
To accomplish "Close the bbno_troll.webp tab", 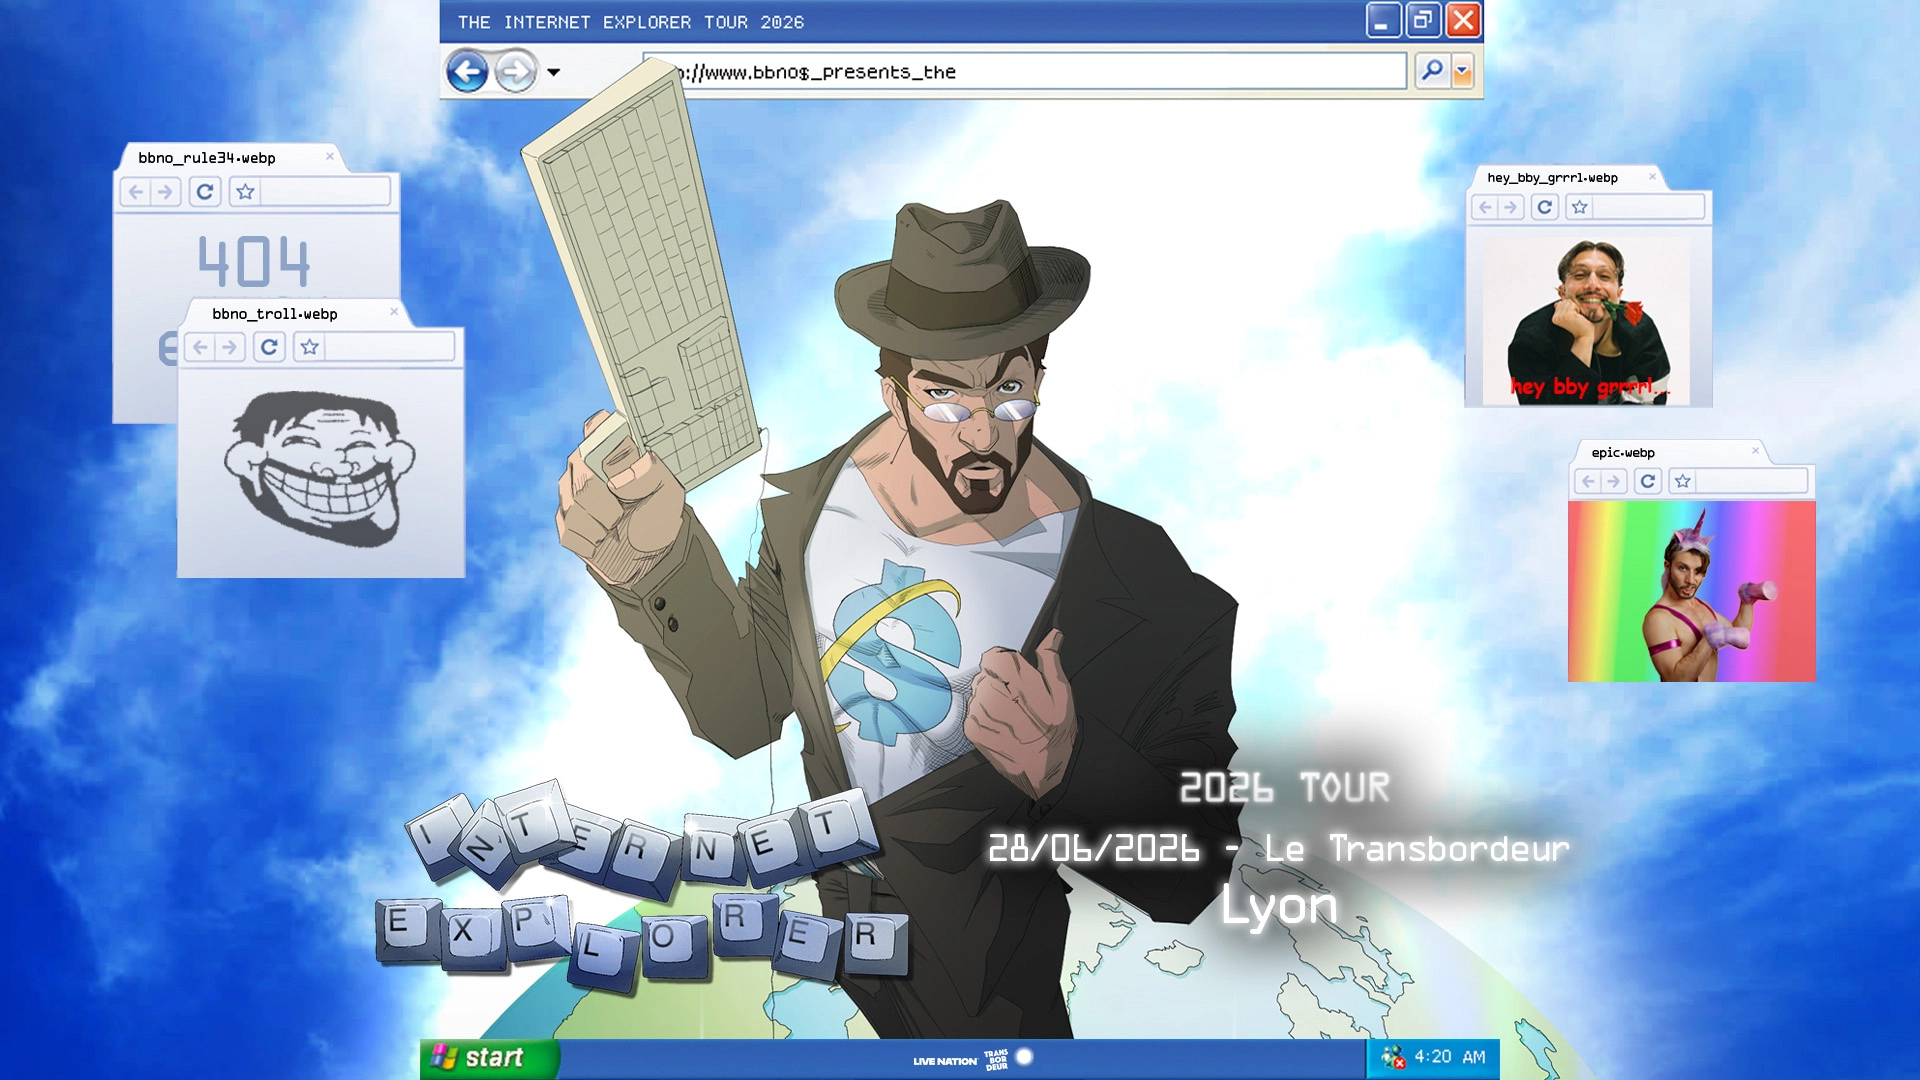I will pyautogui.click(x=394, y=312).
